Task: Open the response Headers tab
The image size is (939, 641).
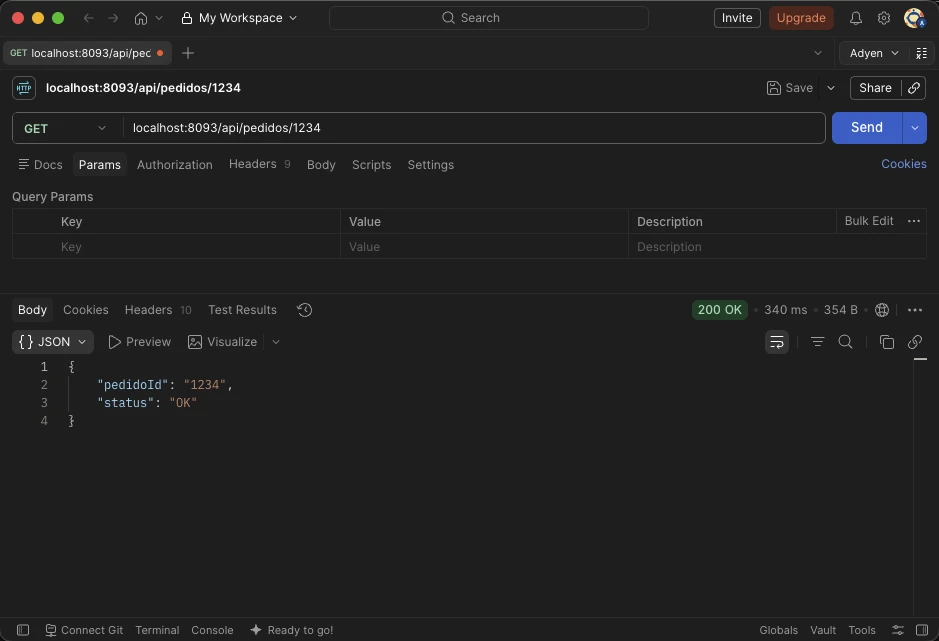Action: pos(158,310)
